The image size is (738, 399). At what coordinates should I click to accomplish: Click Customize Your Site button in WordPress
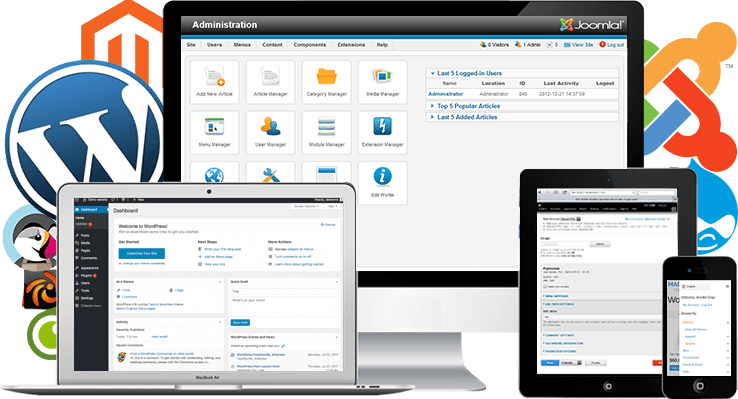[142, 253]
